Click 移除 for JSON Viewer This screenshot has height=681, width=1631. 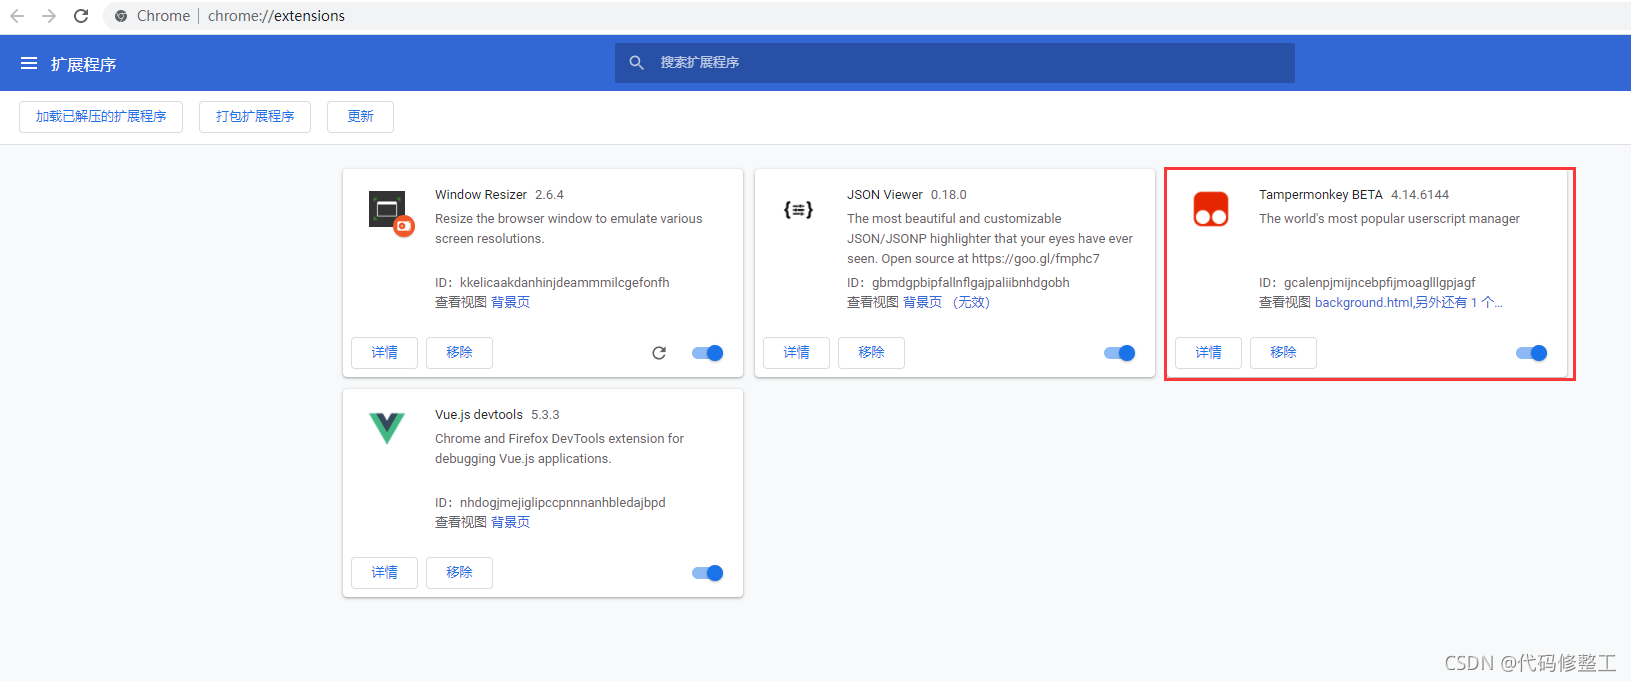[x=871, y=353]
